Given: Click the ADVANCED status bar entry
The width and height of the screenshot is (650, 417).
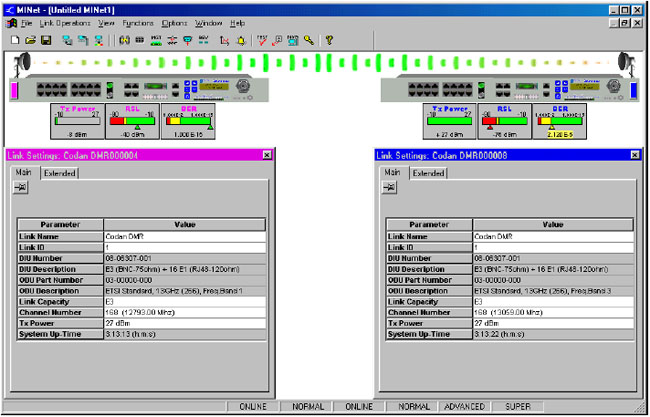Looking at the screenshot, I should 464,407.
